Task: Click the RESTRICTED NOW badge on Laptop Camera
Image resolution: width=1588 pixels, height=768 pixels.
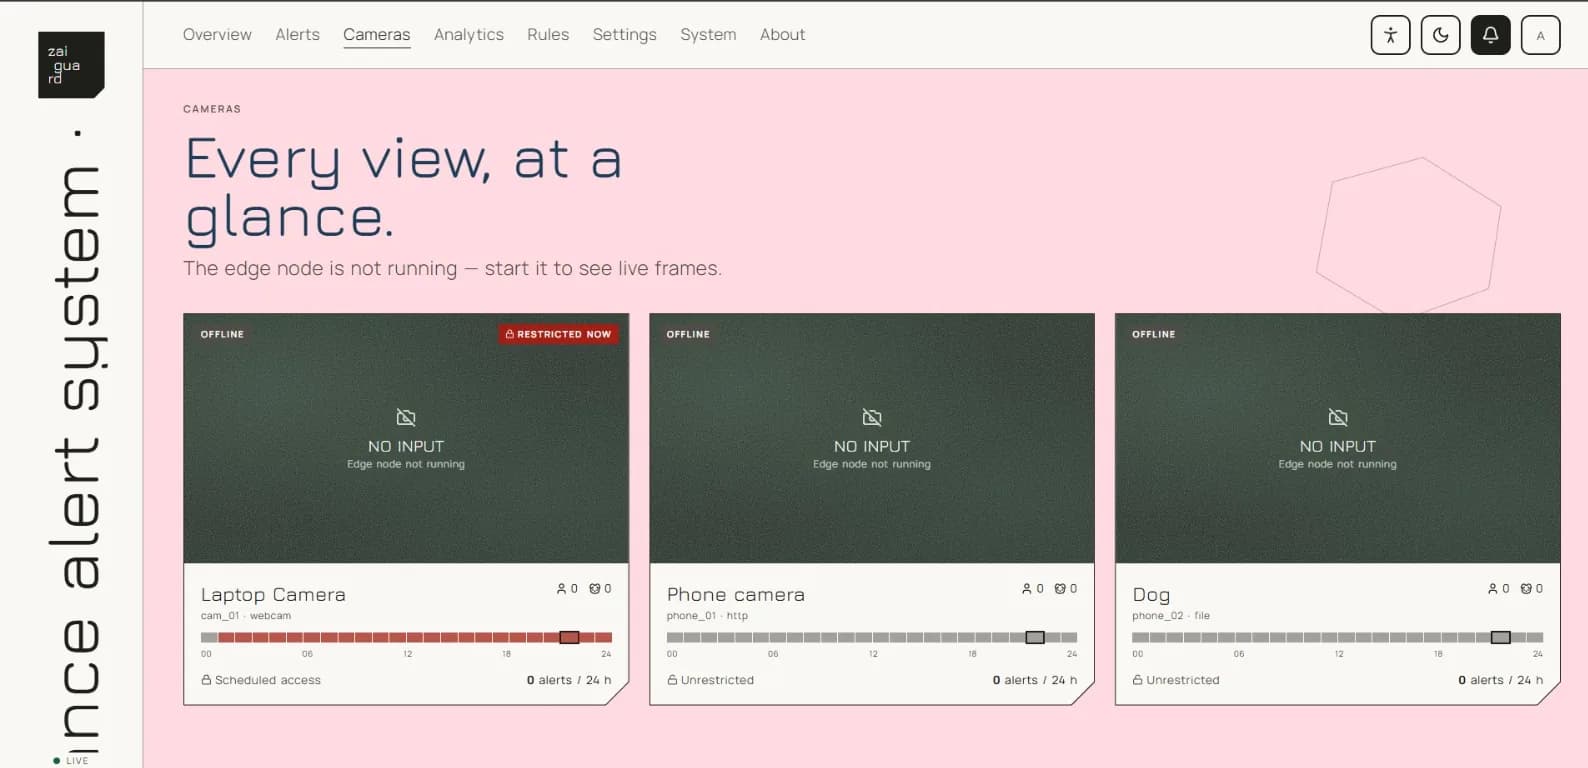Action: tap(559, 334)
